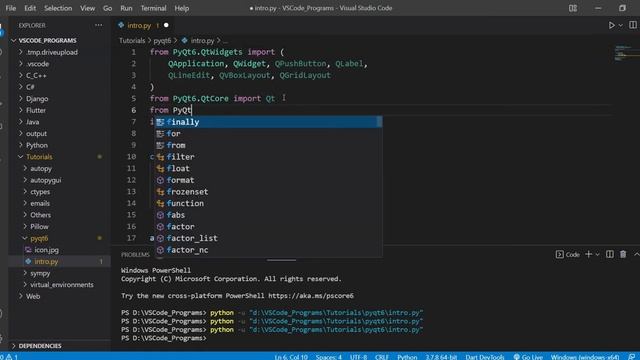Change indentation via Spaces: 4
This screenshot has height=360, width=640.
click(329, 357)
